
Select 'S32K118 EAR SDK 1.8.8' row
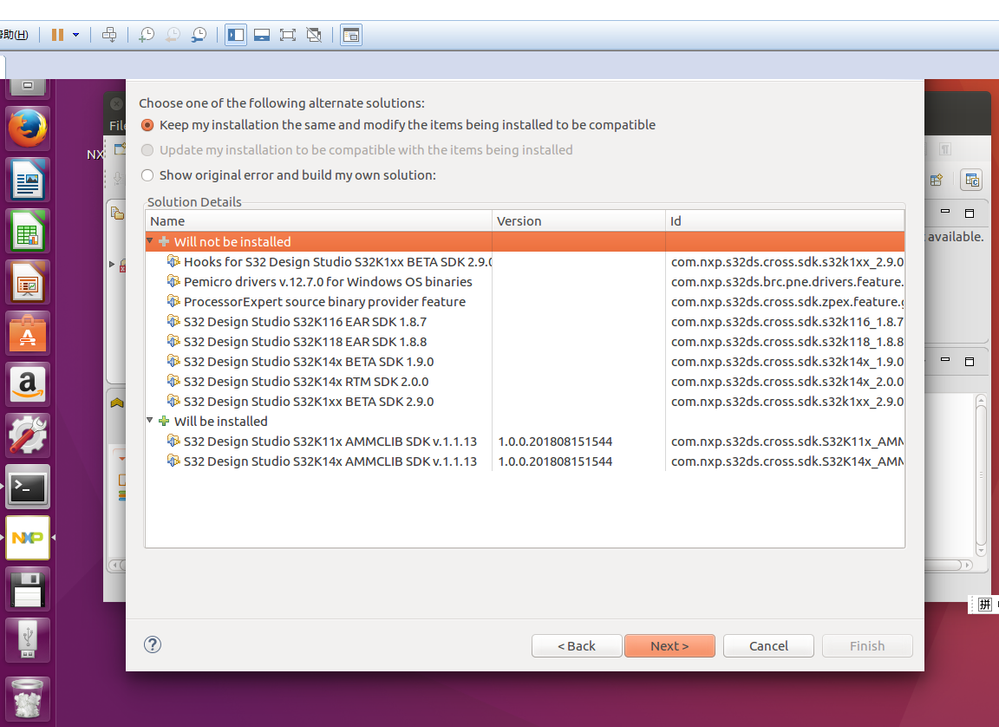[x=525, y=342]
